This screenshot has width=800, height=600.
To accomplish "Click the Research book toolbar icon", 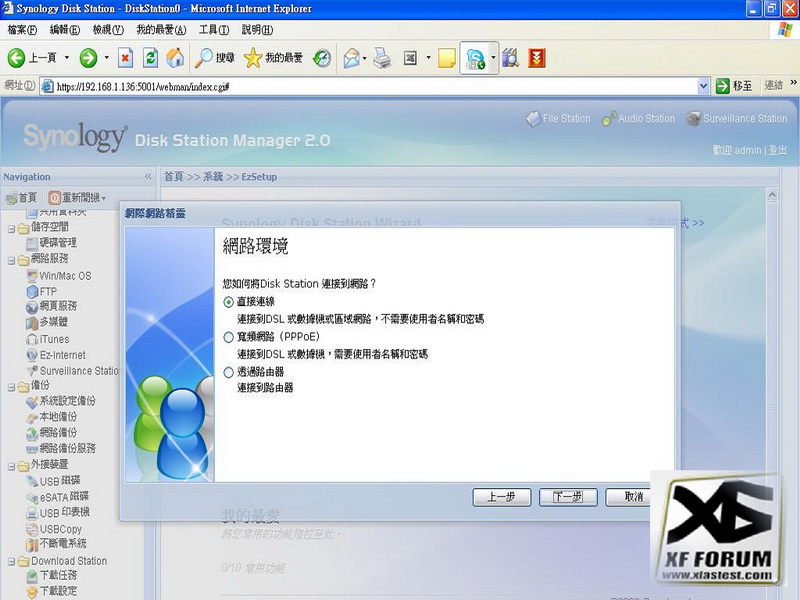I will pos(510,58).
